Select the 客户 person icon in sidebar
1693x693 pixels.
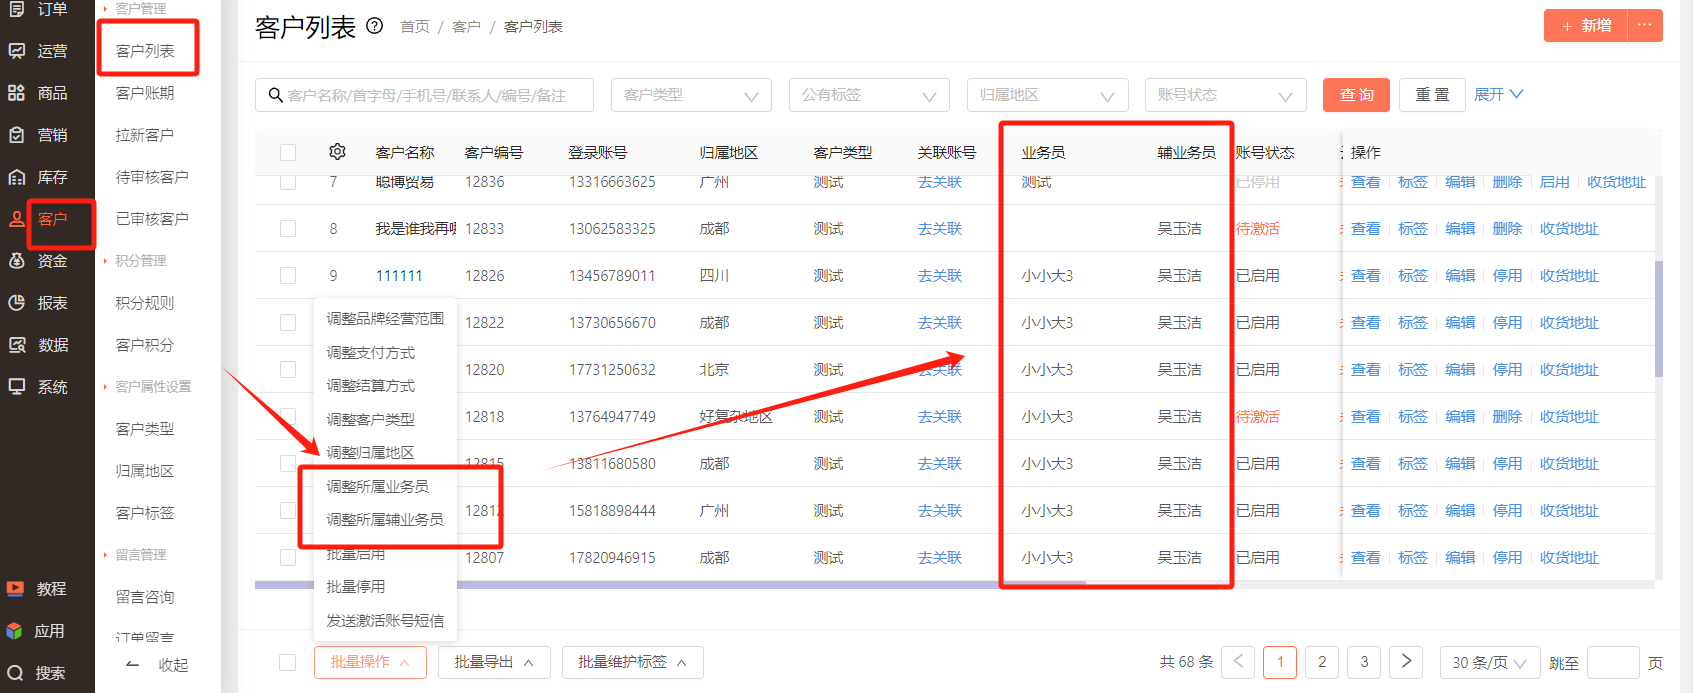tap(17, 219)
